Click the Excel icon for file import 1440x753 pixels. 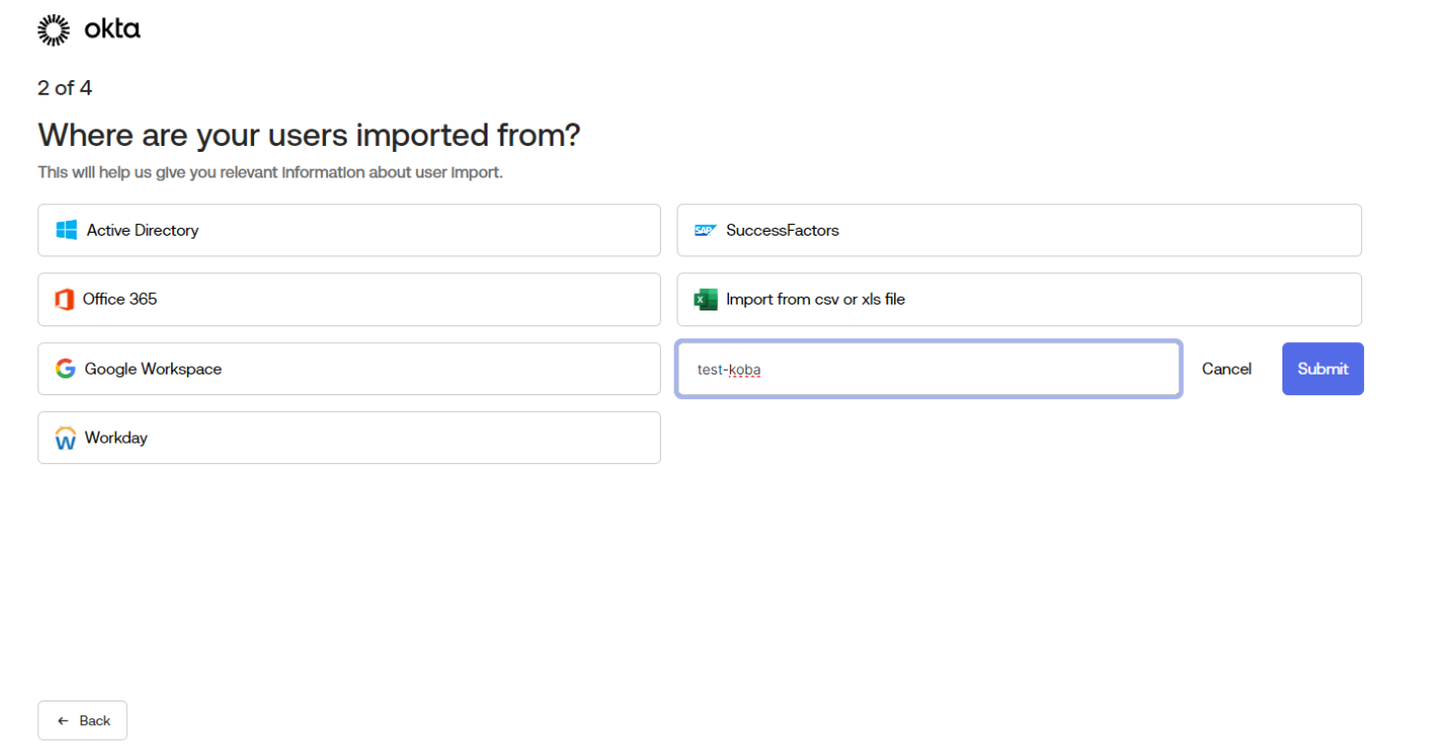pos(706,299)
